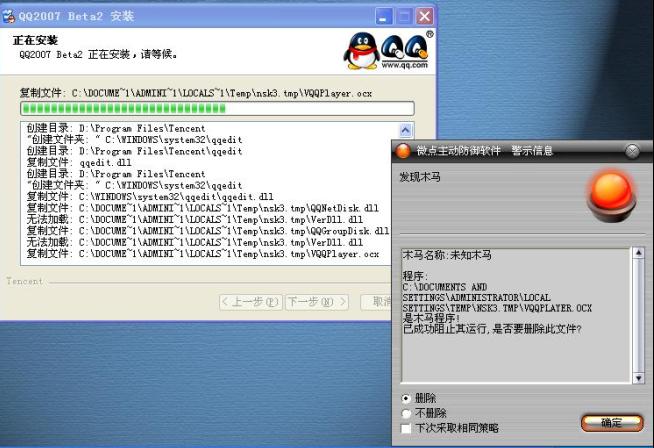Click the 发现木马 heading text
Screen dimensions: 654x448
pyautogui.click(x=420, y=177)
